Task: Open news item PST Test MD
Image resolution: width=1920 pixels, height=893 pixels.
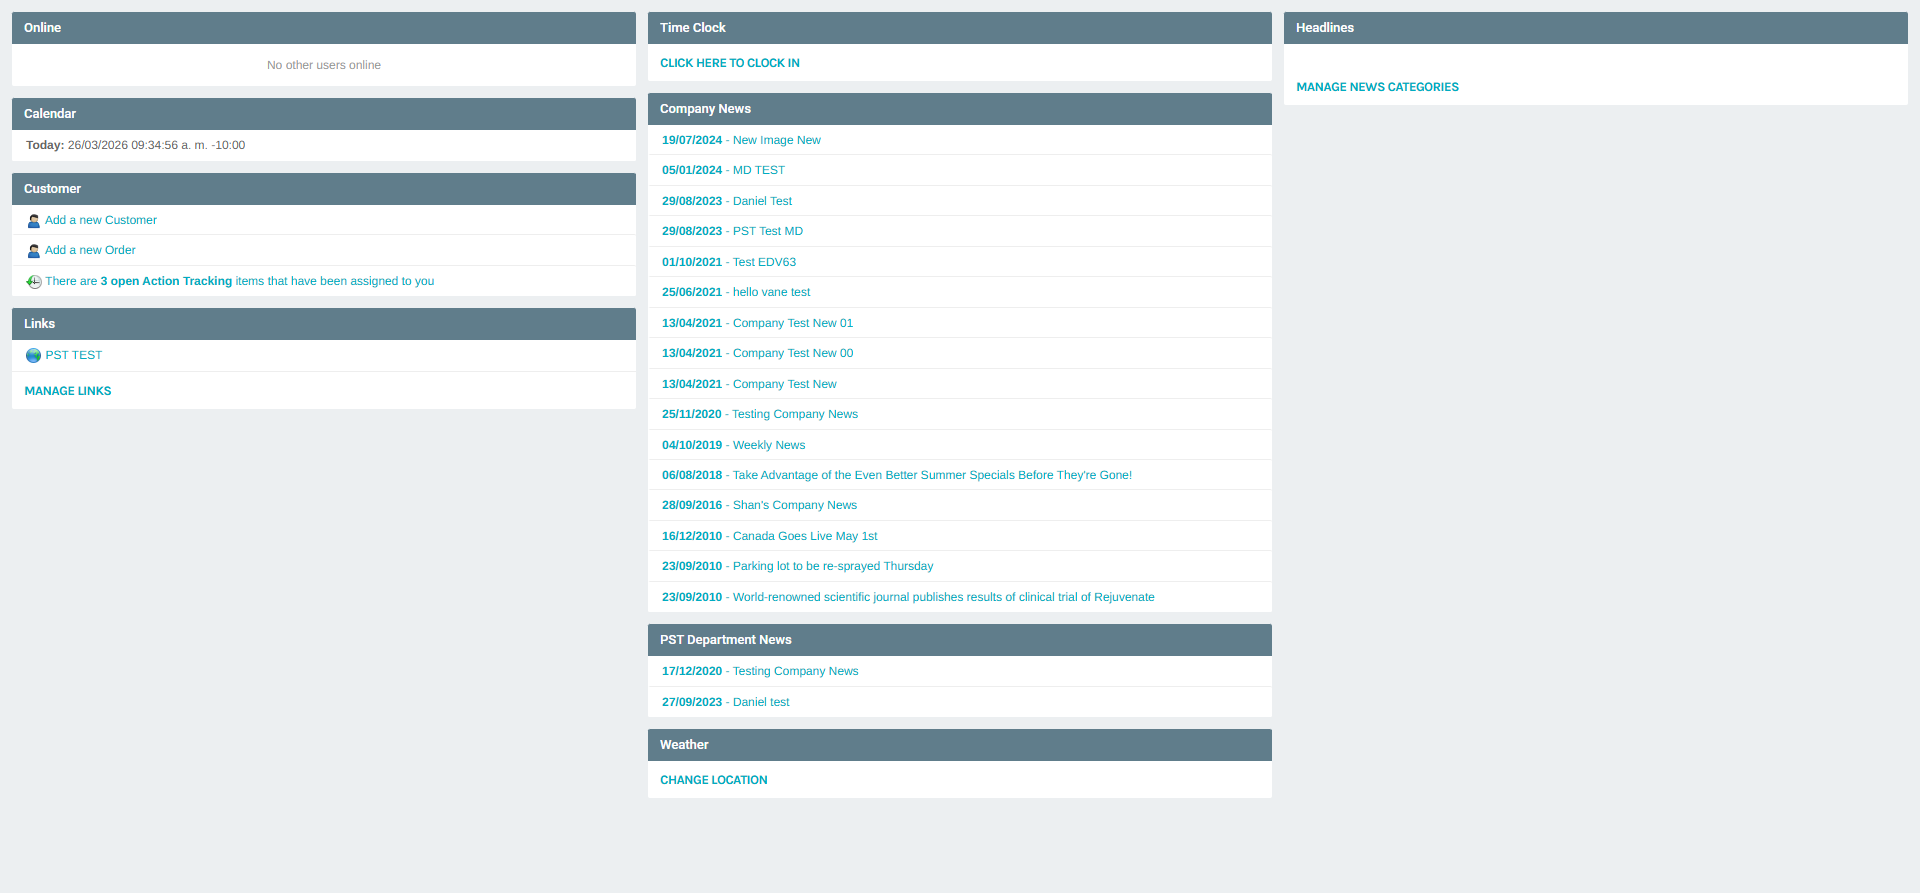Action: [x=732, y=231]
